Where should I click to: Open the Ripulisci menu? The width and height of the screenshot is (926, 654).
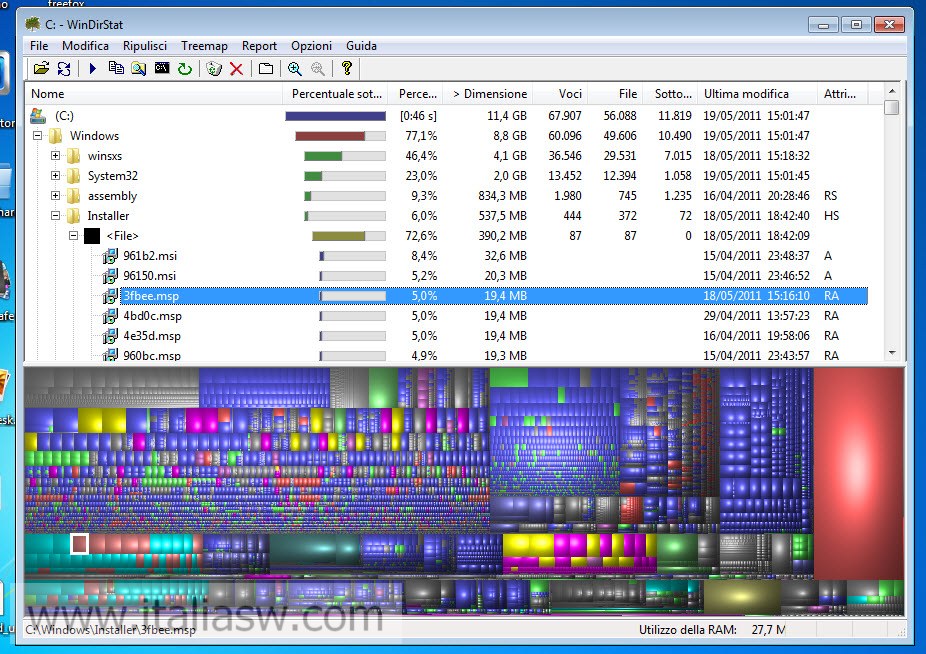point(145,45)
